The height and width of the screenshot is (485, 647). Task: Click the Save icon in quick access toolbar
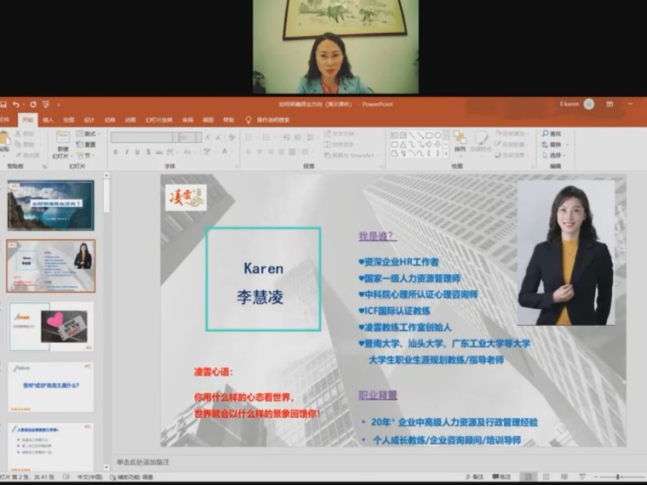4,104
